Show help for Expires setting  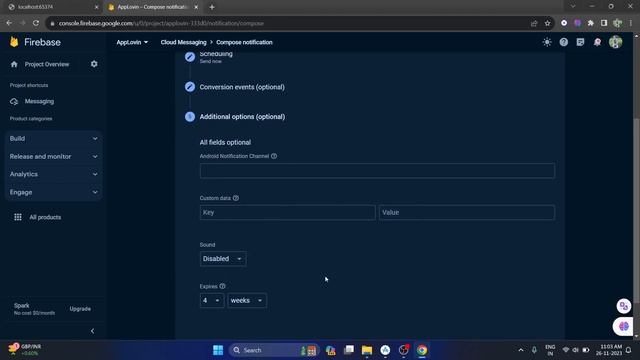point(222,286)
